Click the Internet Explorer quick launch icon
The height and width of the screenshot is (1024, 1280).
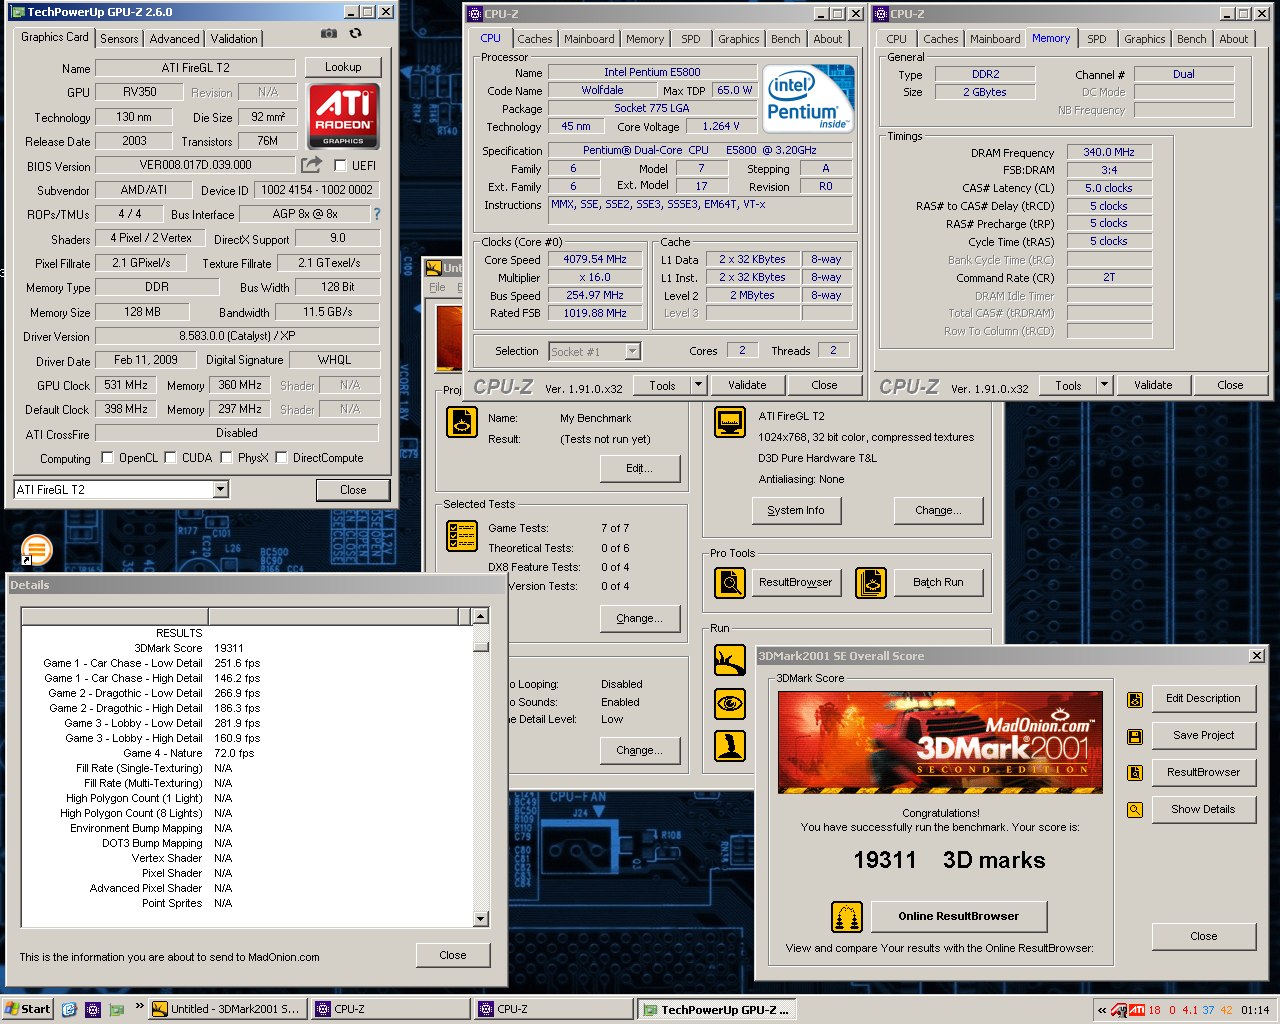click(x=69, y=1009)
